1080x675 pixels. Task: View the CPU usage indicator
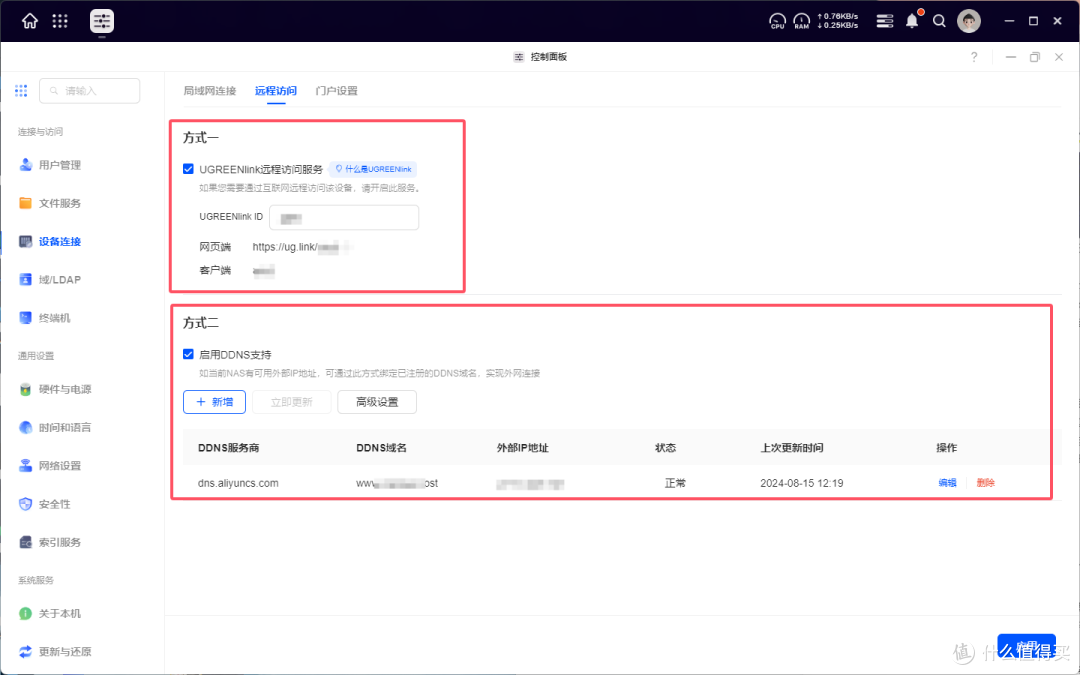coord(777,21)
